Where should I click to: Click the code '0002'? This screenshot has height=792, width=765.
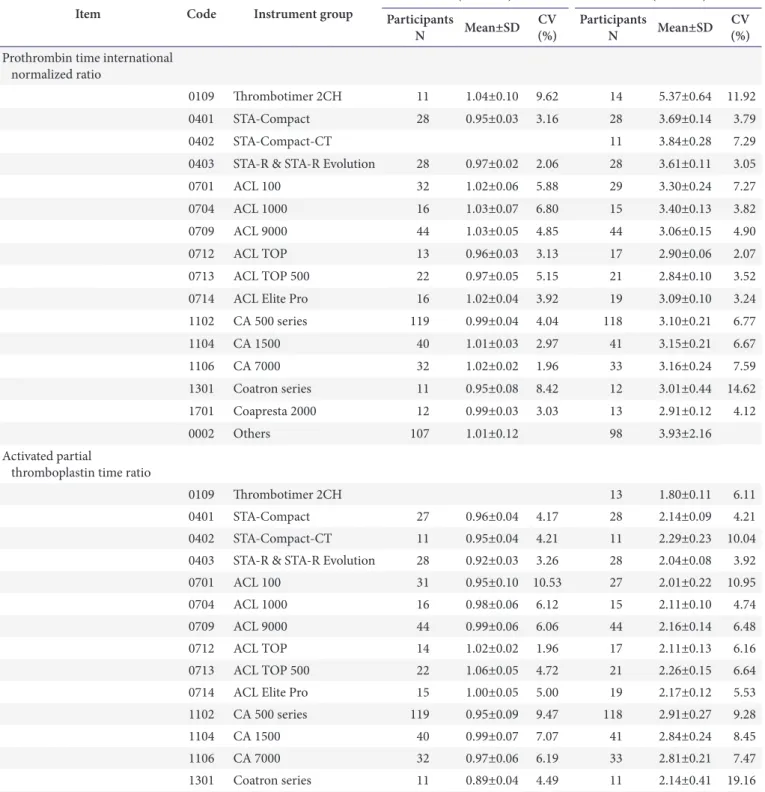point(201,433)
